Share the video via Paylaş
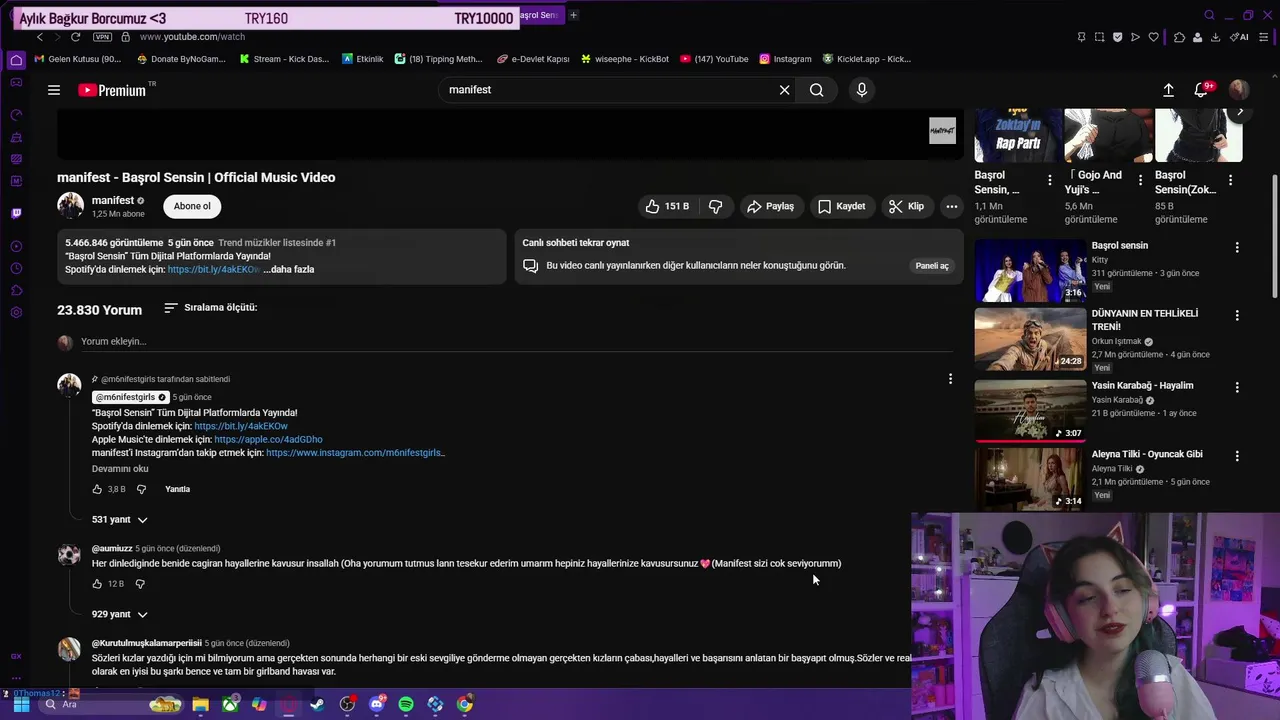Screen dimensions: 1280x720 (x=770, y=206)
